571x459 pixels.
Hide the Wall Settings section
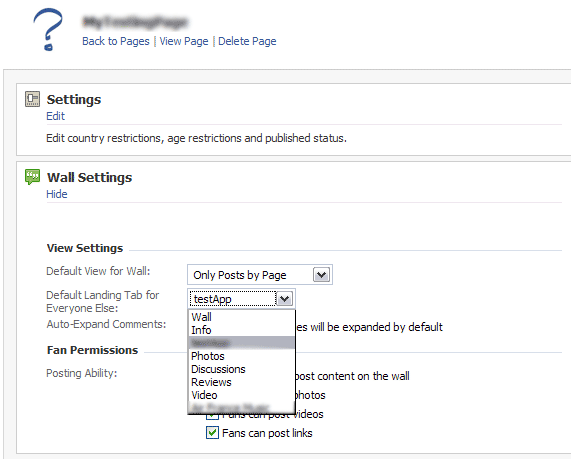[57, 194]
